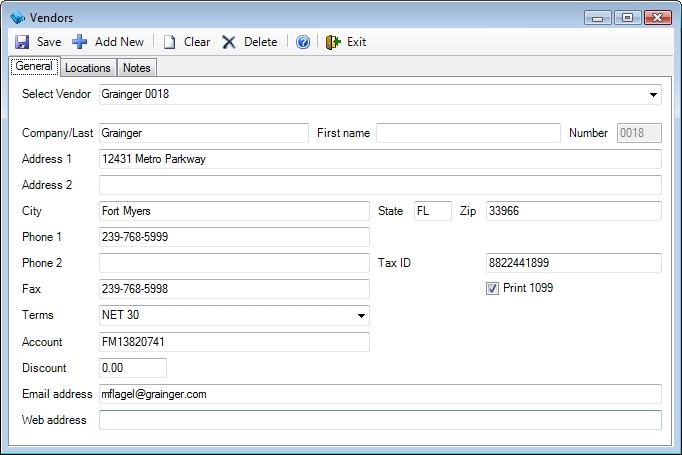Click the empty Address 2 field
This screenshot has width=682, height=455.
[x=380, y=185]
